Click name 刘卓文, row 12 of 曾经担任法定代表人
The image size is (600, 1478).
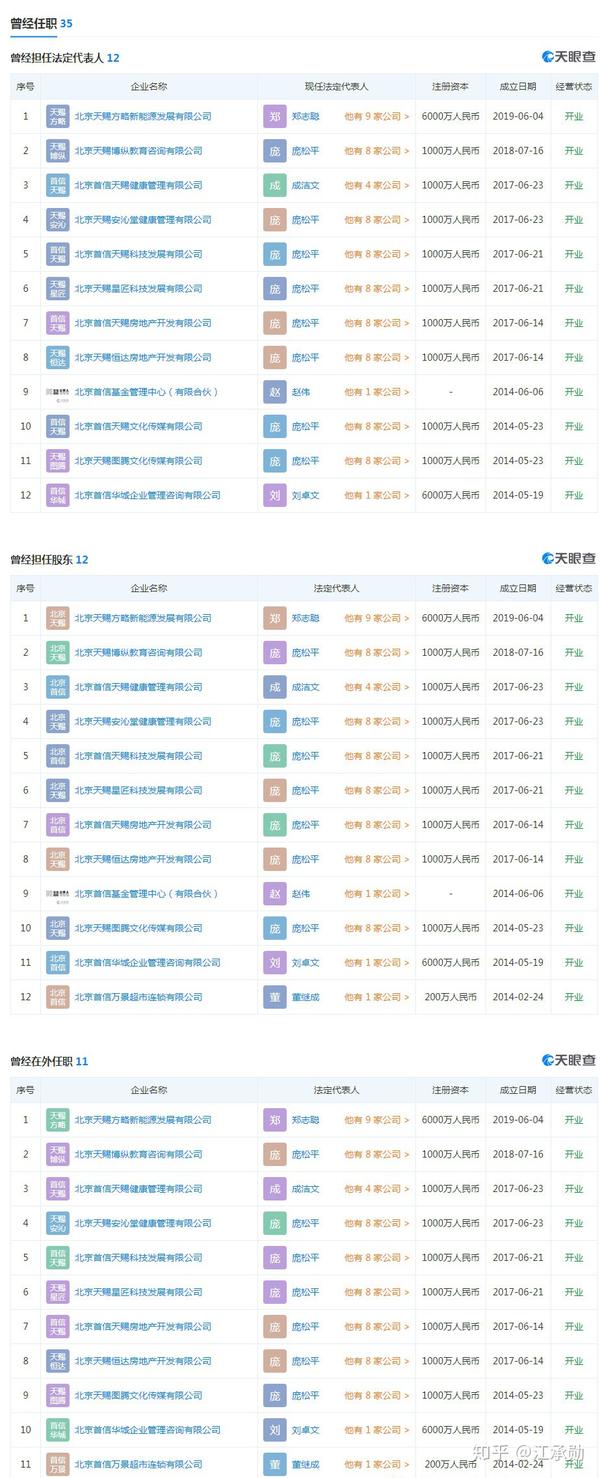click(305, 495)
